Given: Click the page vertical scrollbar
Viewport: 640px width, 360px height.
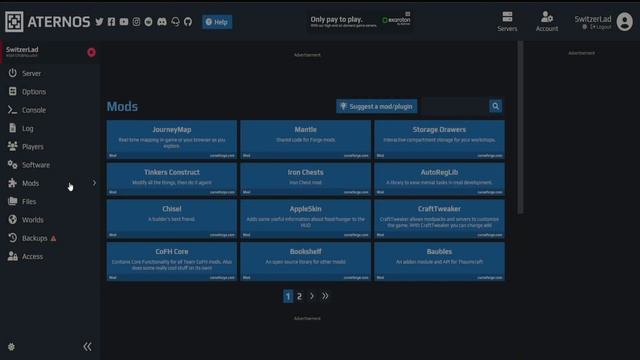Looking at the screenshot, I should point(520,127).
